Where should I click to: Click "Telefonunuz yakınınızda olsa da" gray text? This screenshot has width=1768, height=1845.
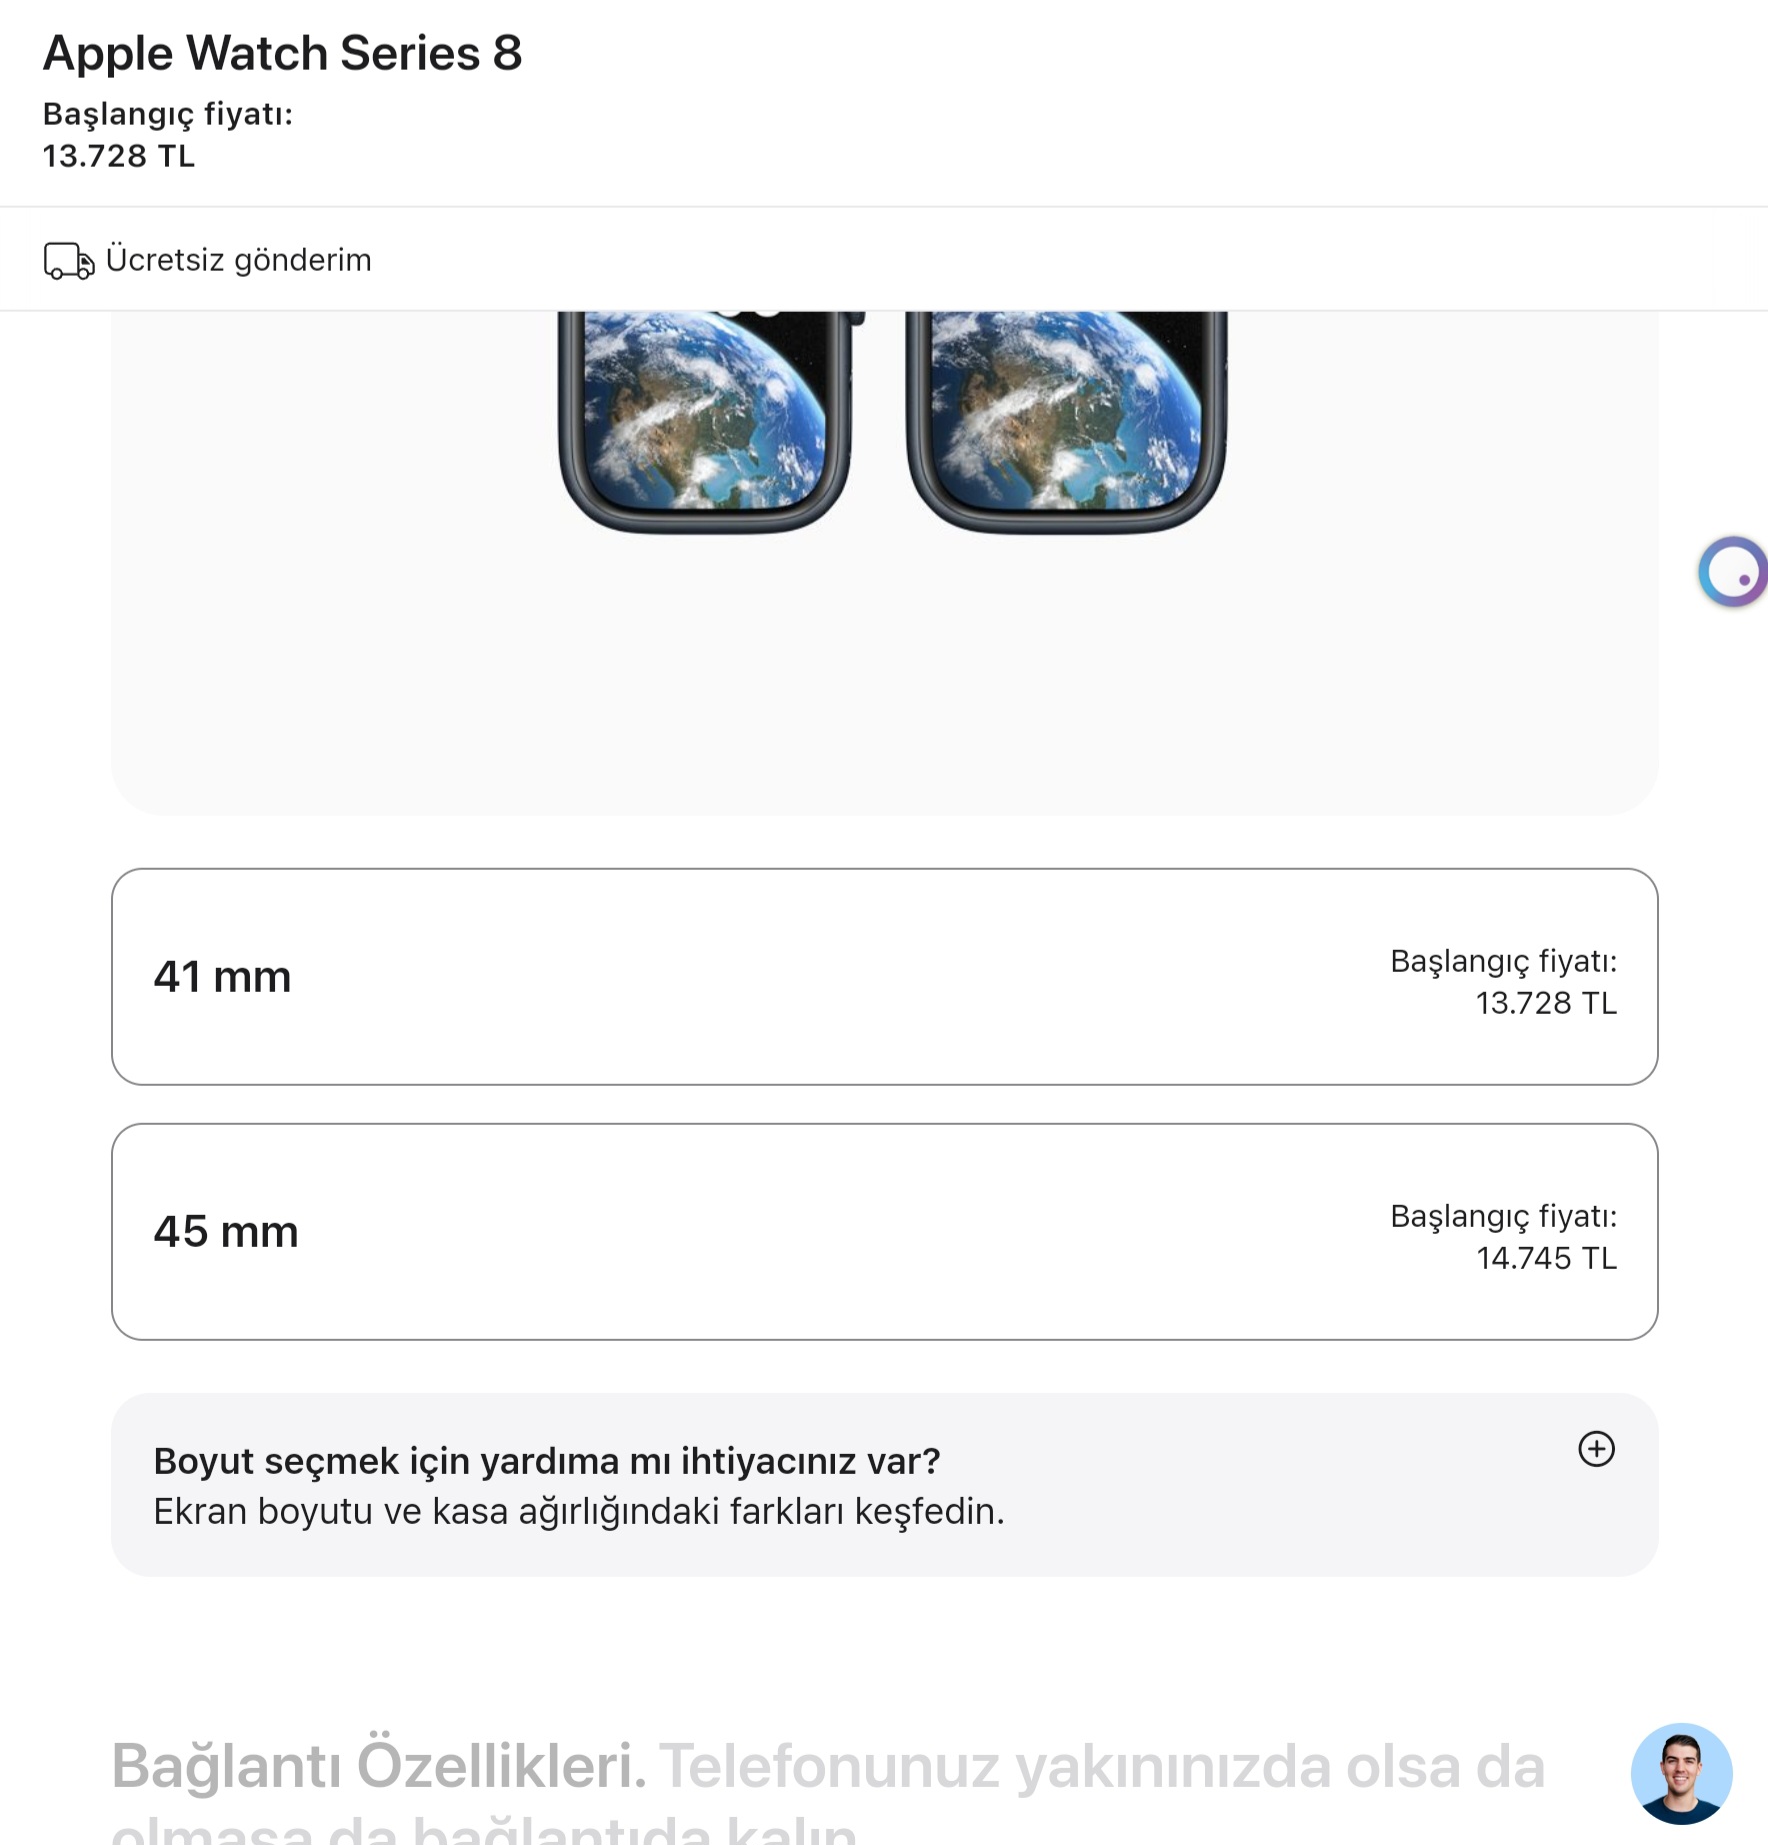click(1100, 1766)
